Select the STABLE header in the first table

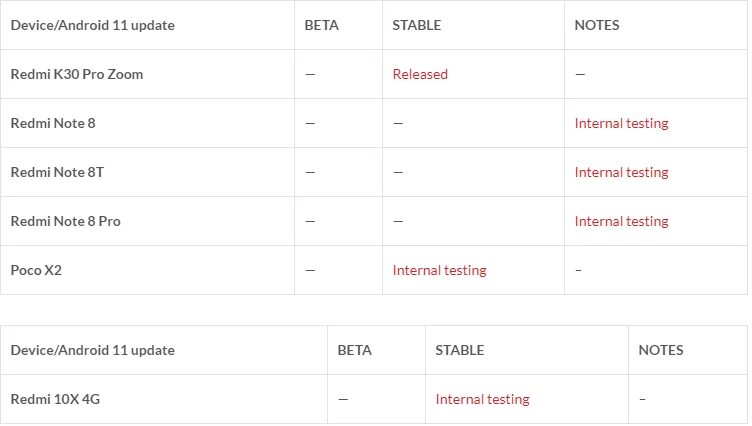point(416,25)
